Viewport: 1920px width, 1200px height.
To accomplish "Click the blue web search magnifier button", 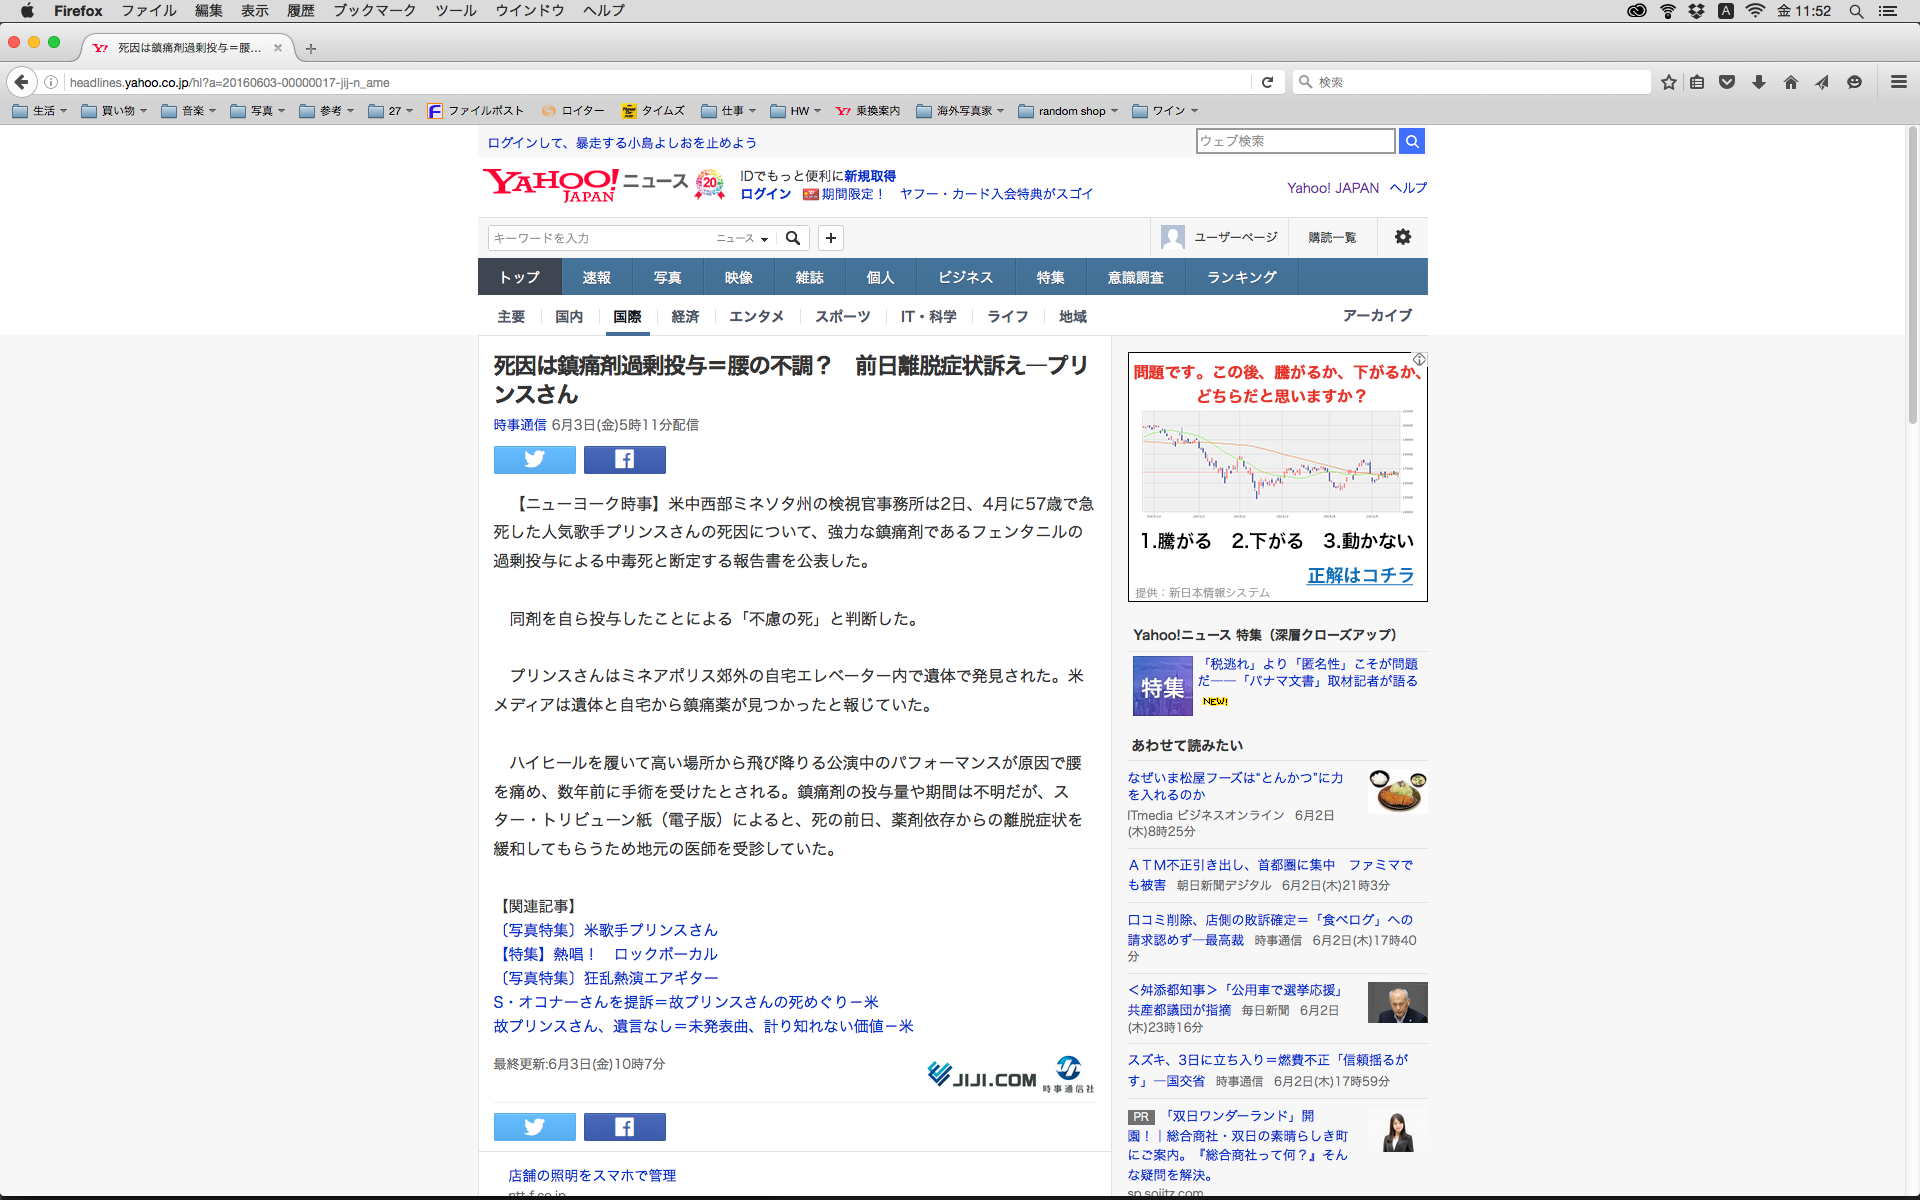I will [x=1411, y=141].
